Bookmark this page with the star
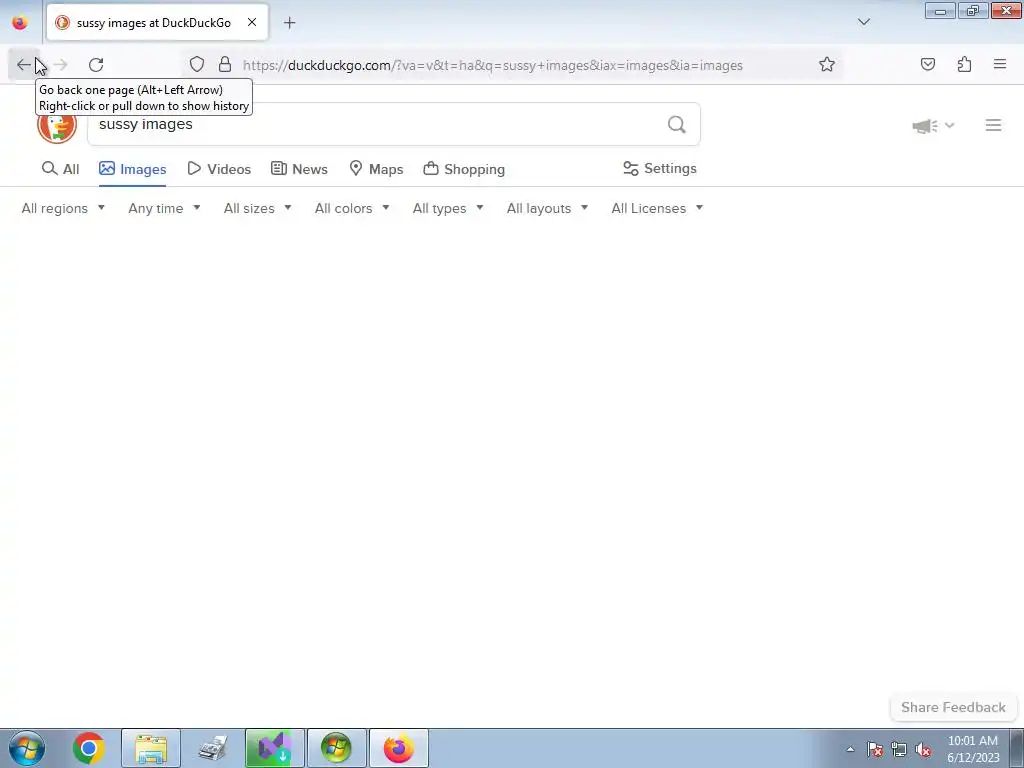Screen dimensions: 1024x768 [x=827, y=64]
